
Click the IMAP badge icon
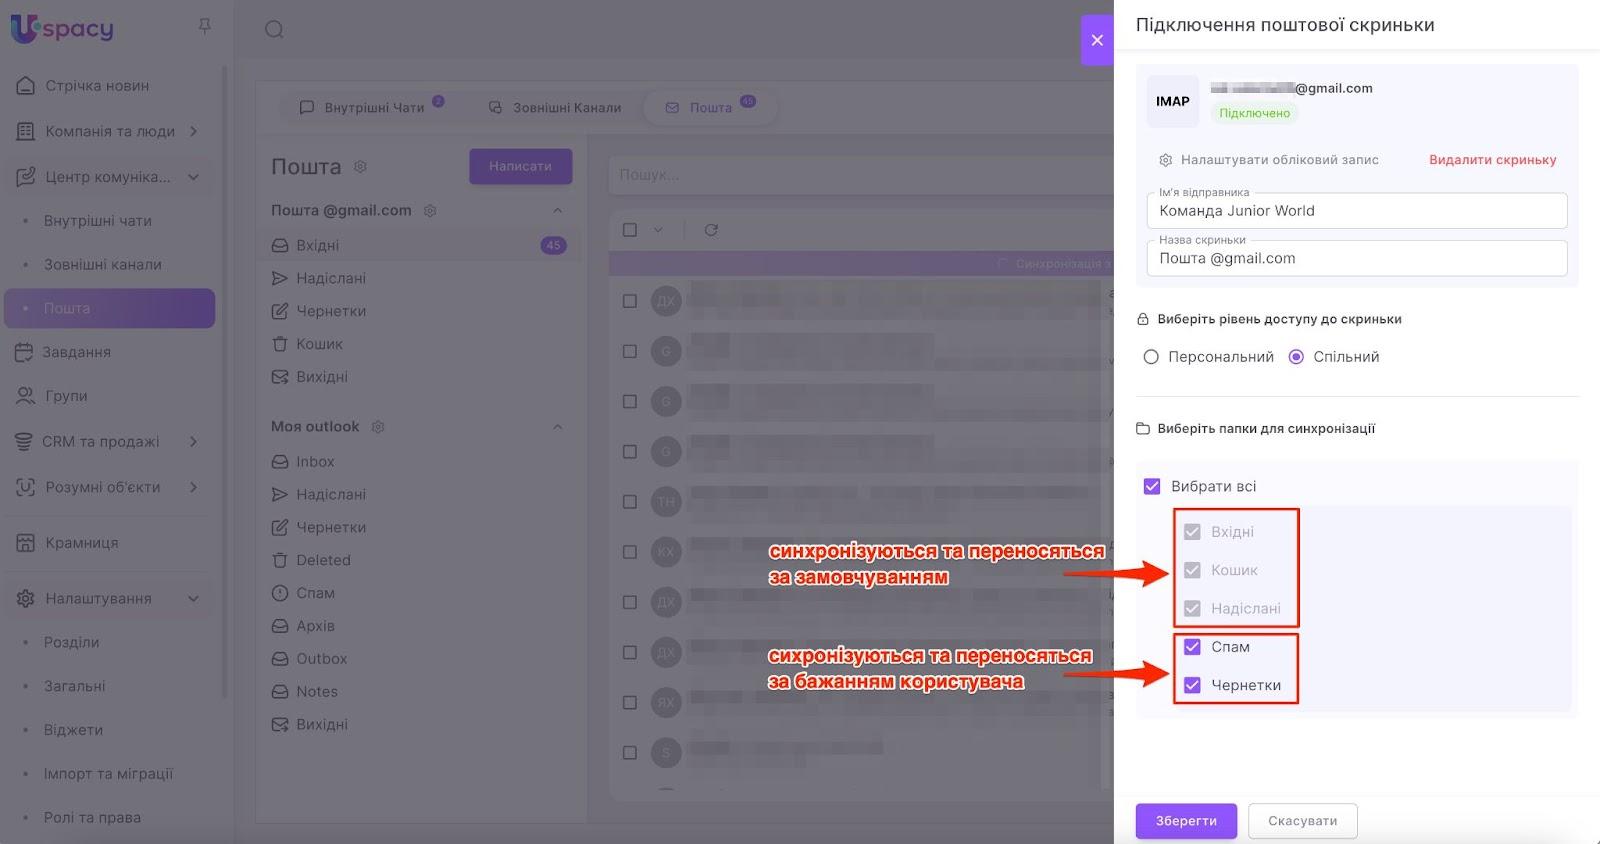pyautogui.click(x=1173, y=101)
